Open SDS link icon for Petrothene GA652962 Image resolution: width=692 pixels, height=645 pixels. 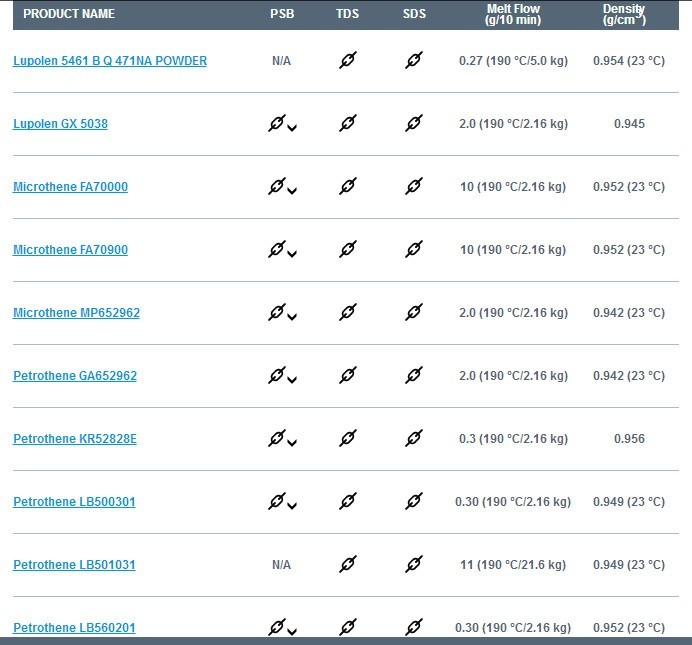(x=414, y=376)
